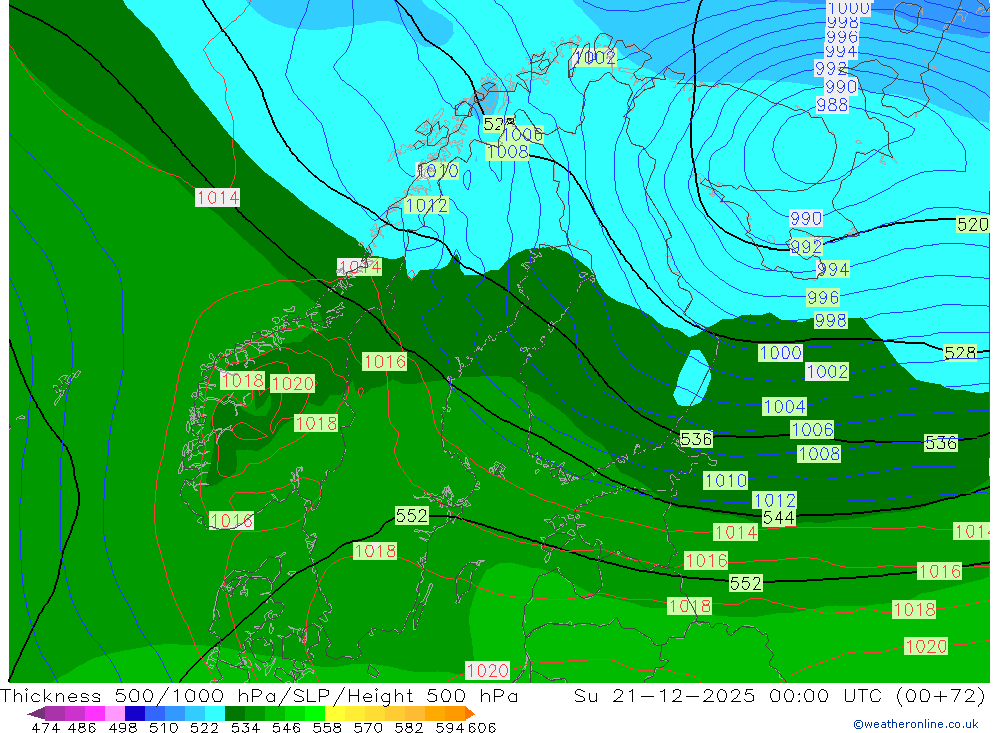Click the purple arrow at legend start
Image resolution: width=1000 pixels, height=733 pixels.
[36, 713]
